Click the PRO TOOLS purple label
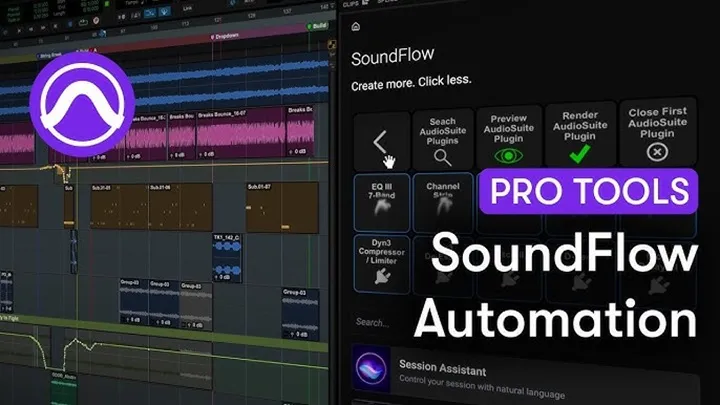The image size is (720, 405). 592,190
